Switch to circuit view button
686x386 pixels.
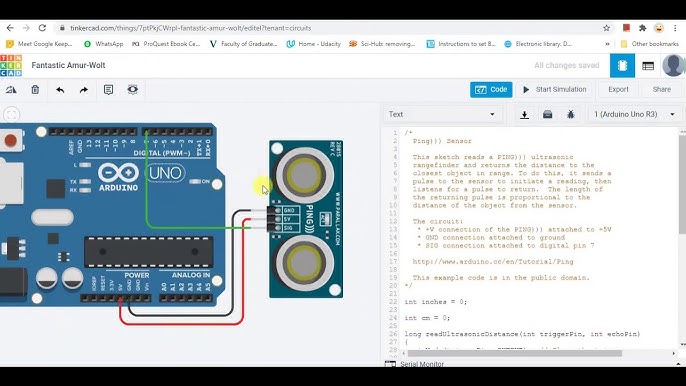click(622, 66)
